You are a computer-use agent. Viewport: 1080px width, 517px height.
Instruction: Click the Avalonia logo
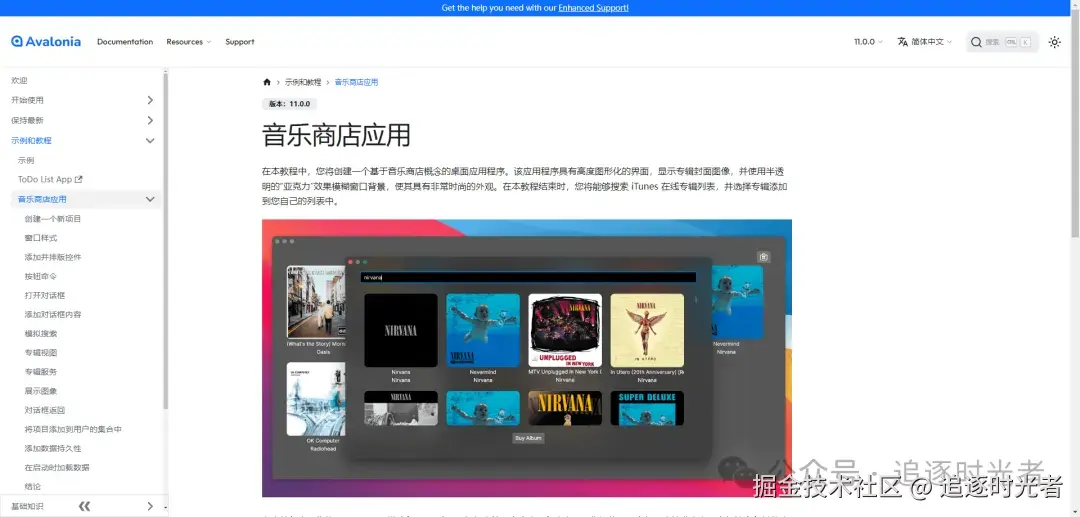click(45, 42)
